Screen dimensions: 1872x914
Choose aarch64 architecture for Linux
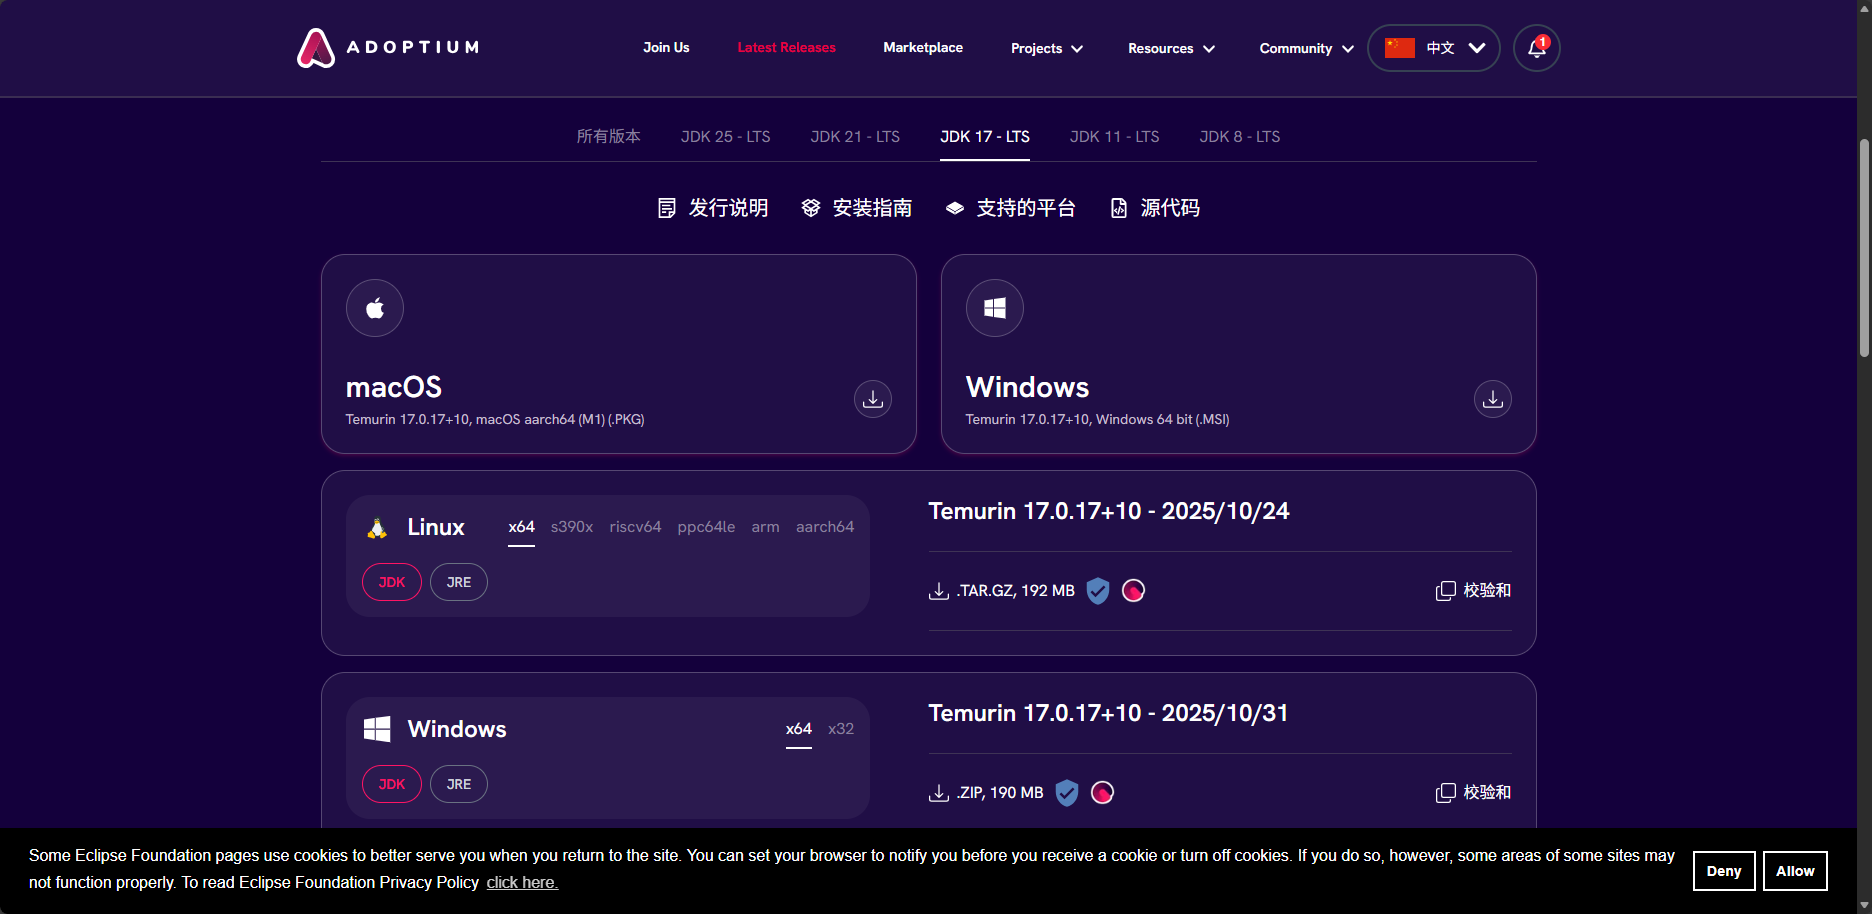tap(825, 527)
